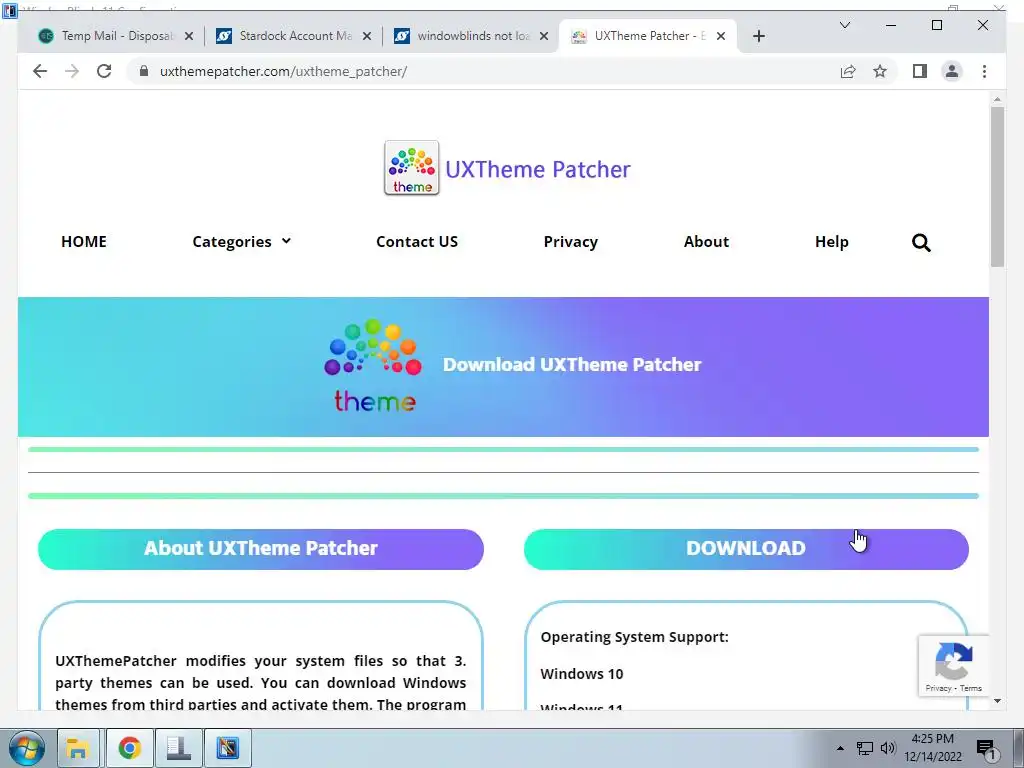Open the reCAPTCHA Terms link
Image resolution: width=1024 pixels, height=768 pixels.
[970, 688]
